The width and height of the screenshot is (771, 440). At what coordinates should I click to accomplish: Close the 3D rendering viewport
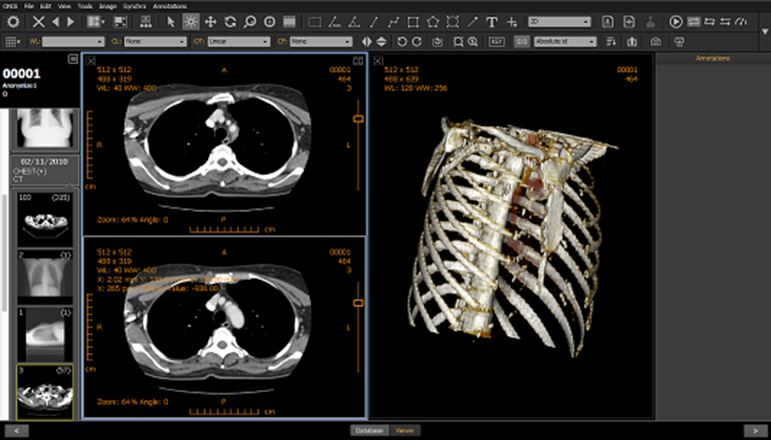tap(377, 61)
